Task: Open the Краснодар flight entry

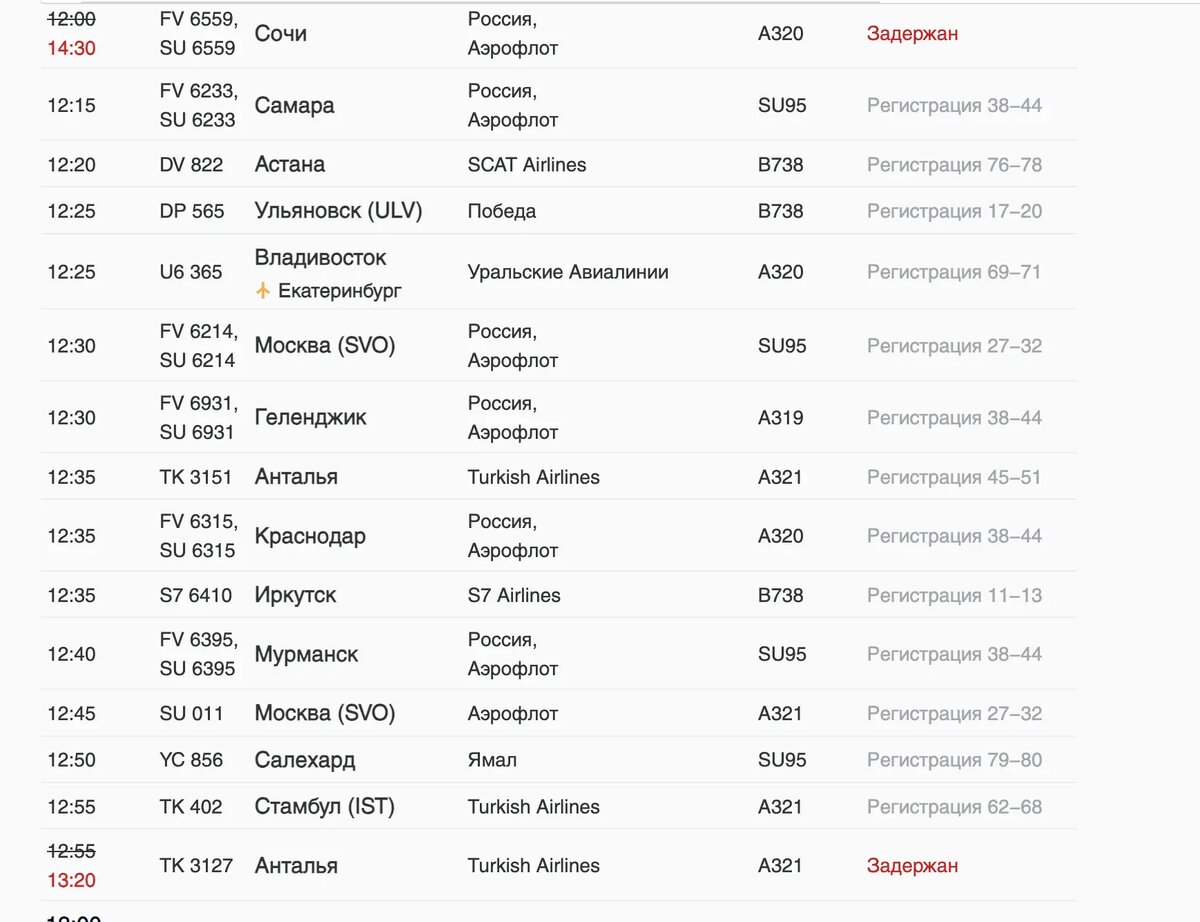Action: 559,536
